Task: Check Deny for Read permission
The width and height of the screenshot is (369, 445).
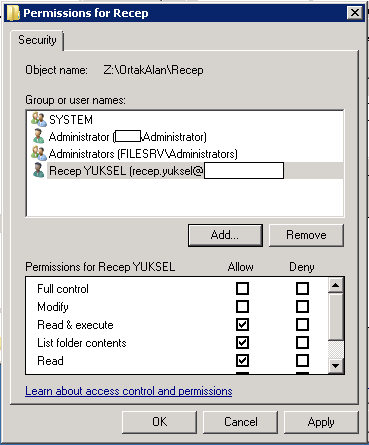Action: (x=302, y=360)
